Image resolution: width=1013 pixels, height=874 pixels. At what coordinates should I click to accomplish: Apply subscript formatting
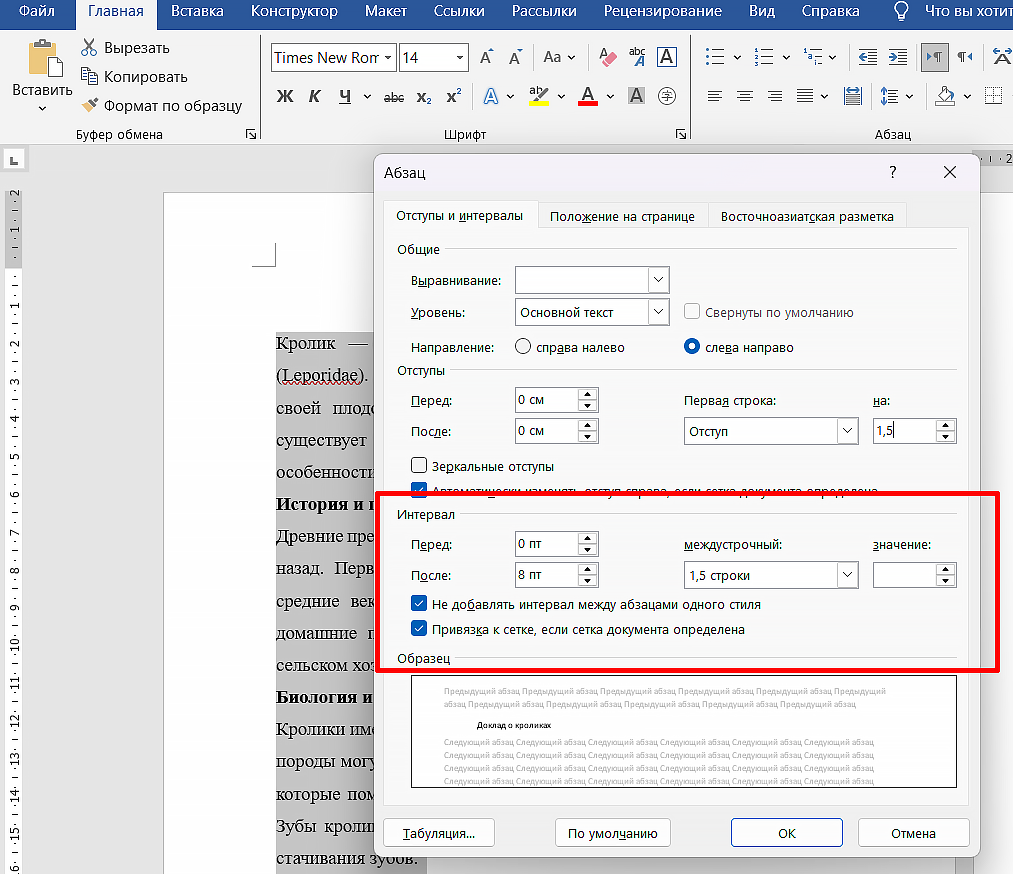pyautogui.click(x=424, y=98)
